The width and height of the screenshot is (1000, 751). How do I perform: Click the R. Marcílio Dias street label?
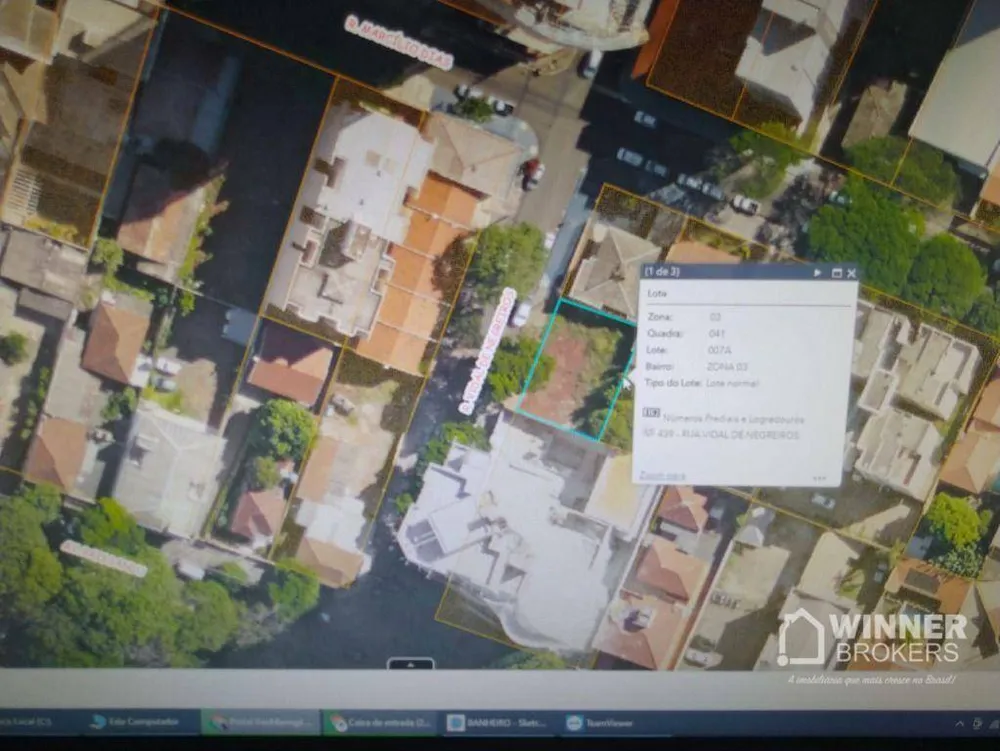pos(399,43)
